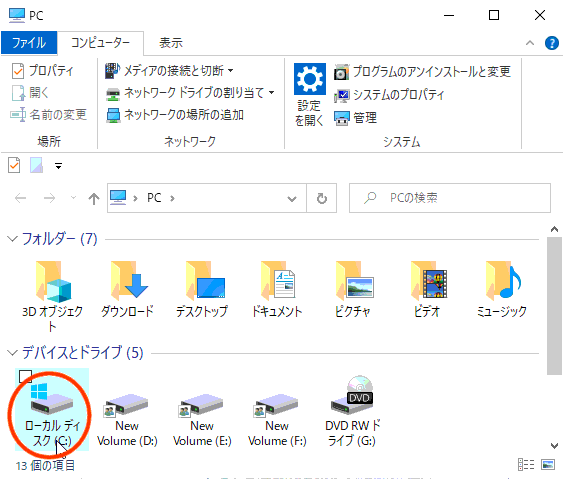The width and height of the screenshot is (564, 479).
Task: Click quick access properties checkmark icon
Action: 14,166
